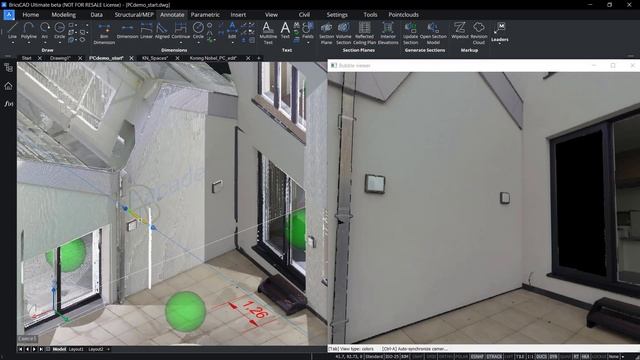Click the Leaders tool icon
The width and height of the screenshot is (640, 360).
tap(499, 29)
